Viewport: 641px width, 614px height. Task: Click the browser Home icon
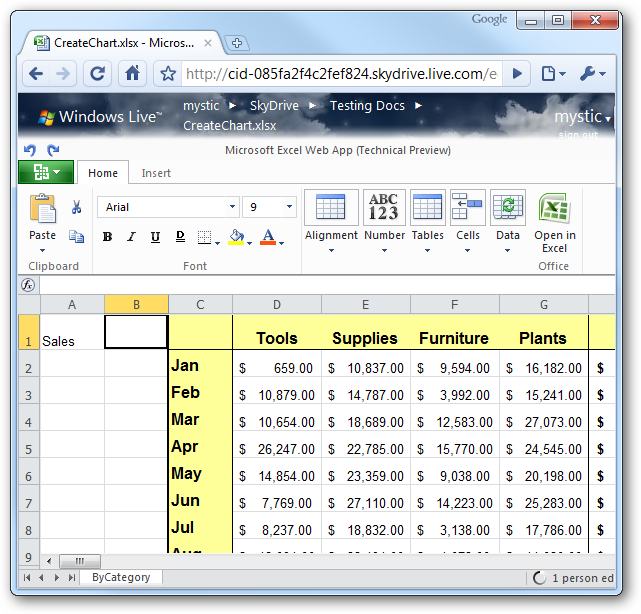[x=132, y=74]
